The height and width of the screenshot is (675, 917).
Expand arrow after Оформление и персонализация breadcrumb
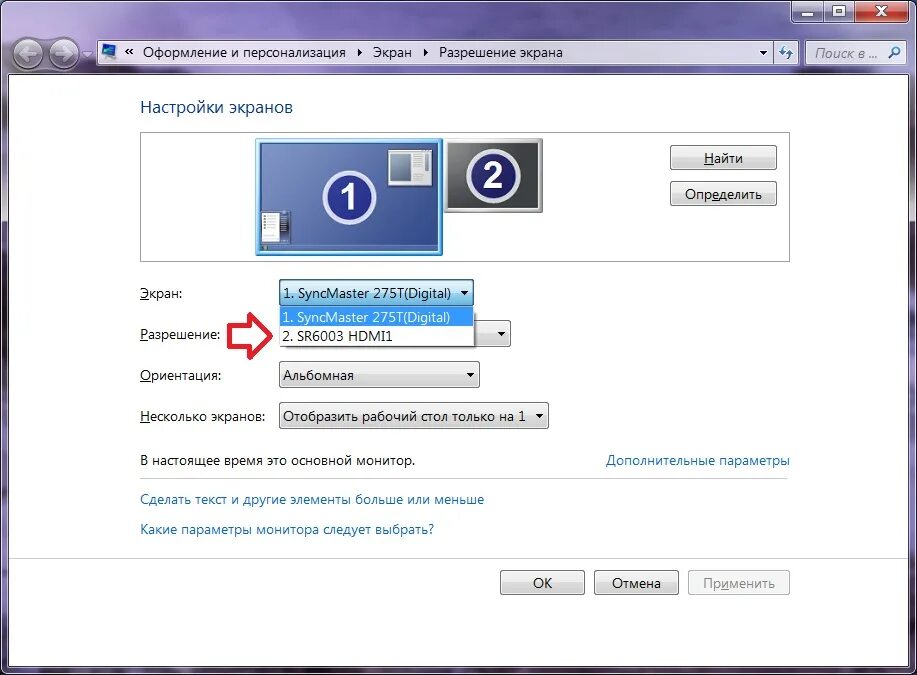click(359, 53)
